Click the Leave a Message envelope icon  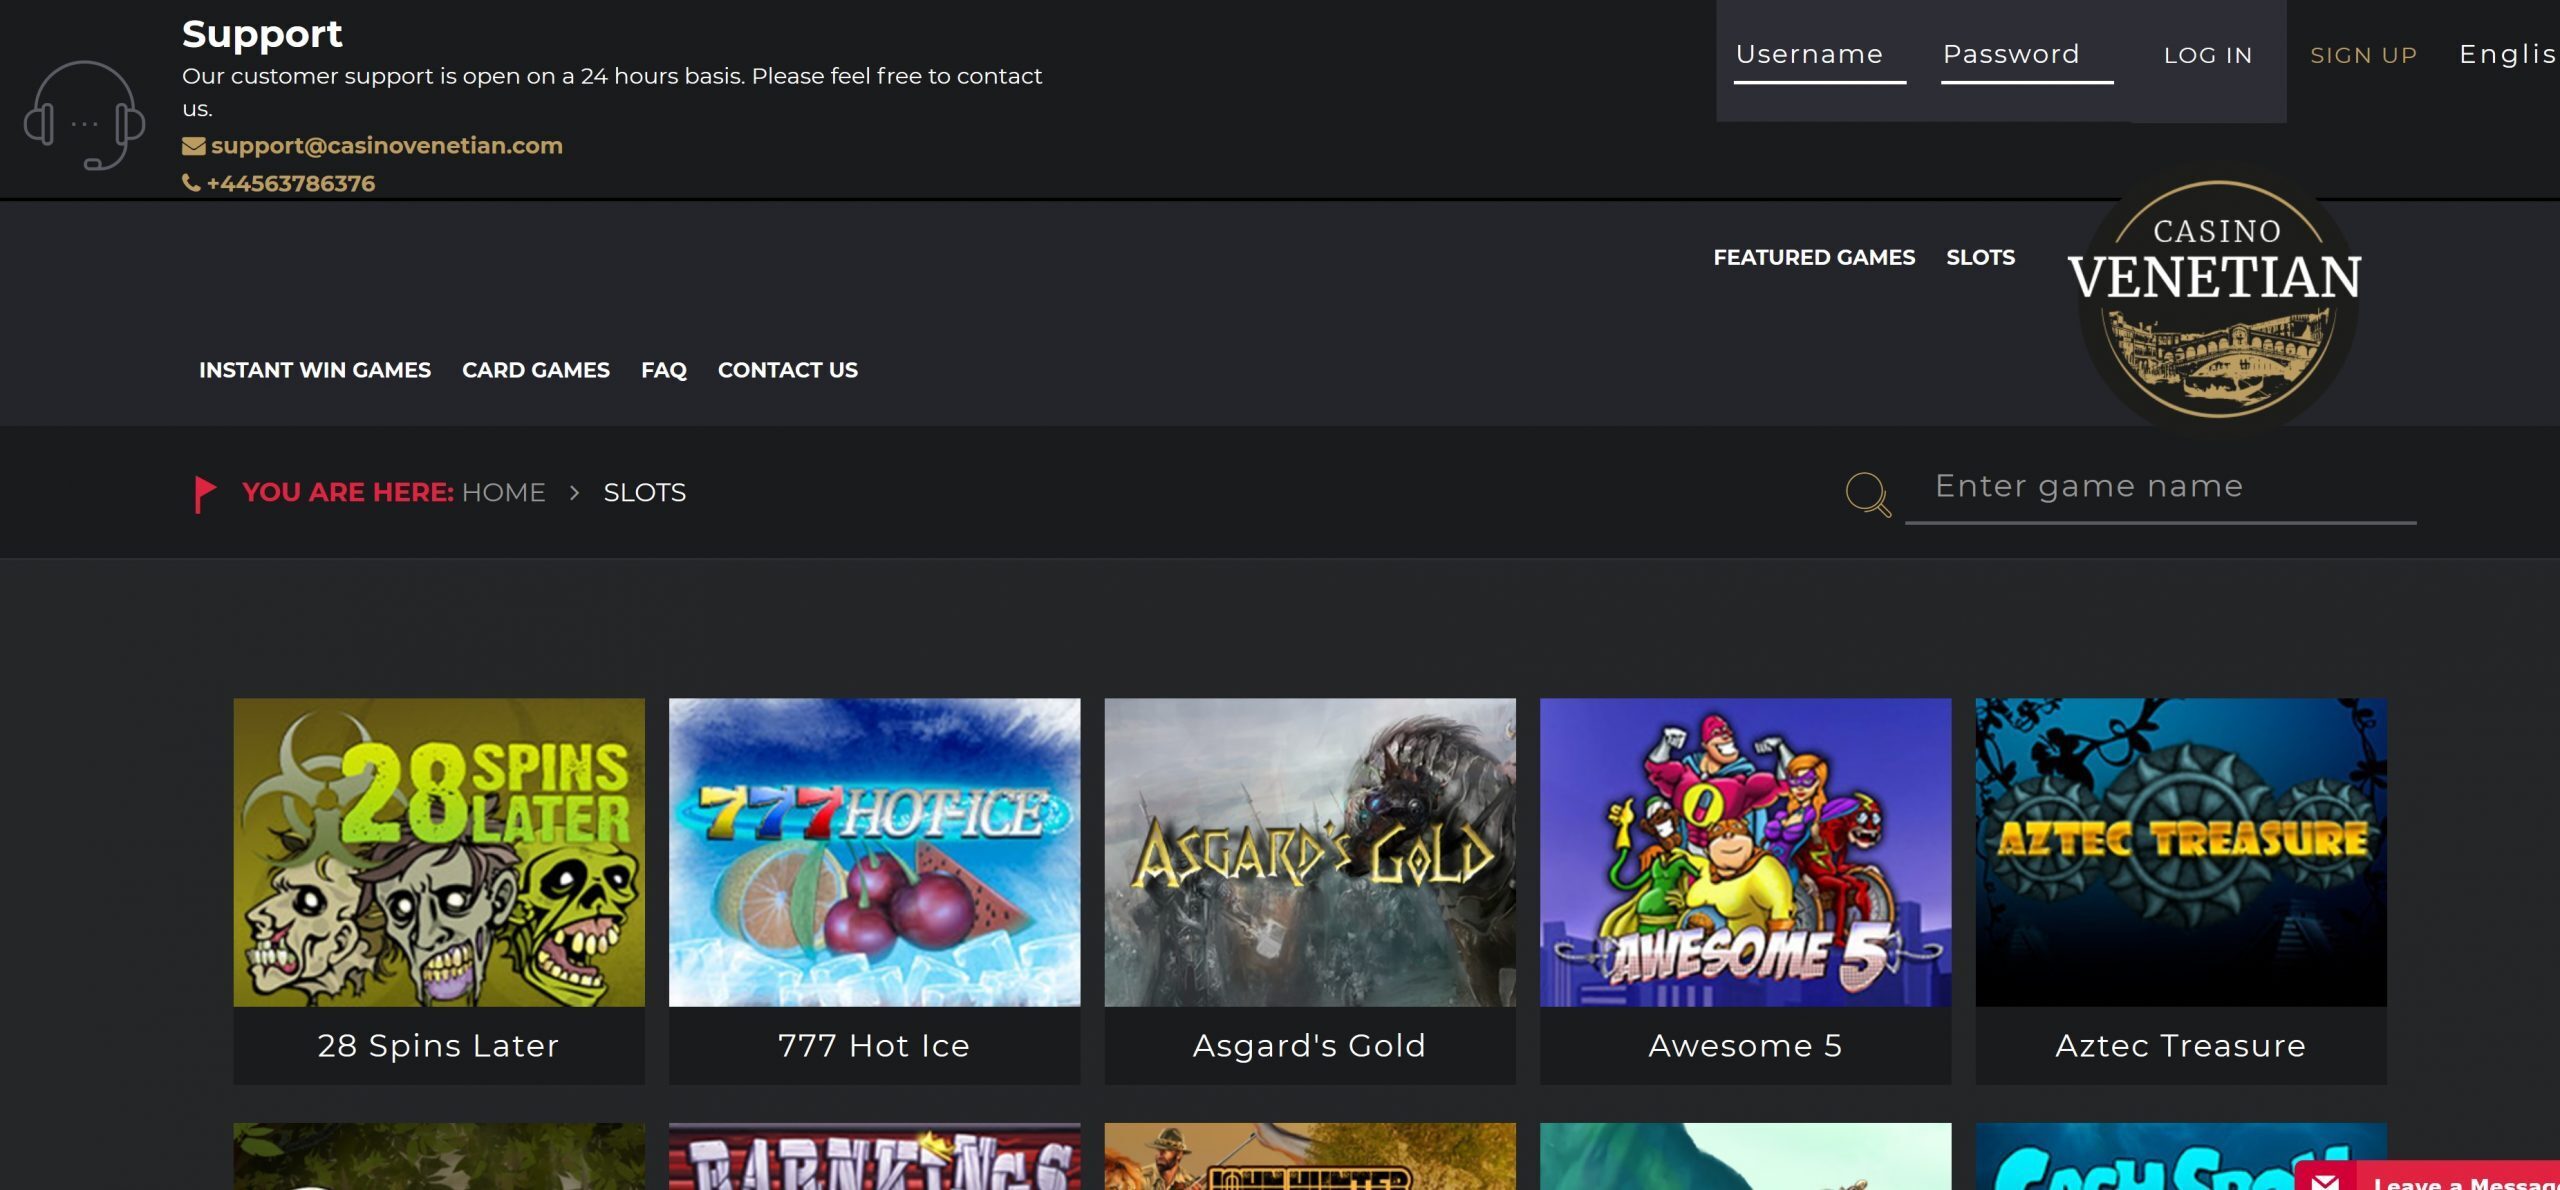click(2326, 1182)
